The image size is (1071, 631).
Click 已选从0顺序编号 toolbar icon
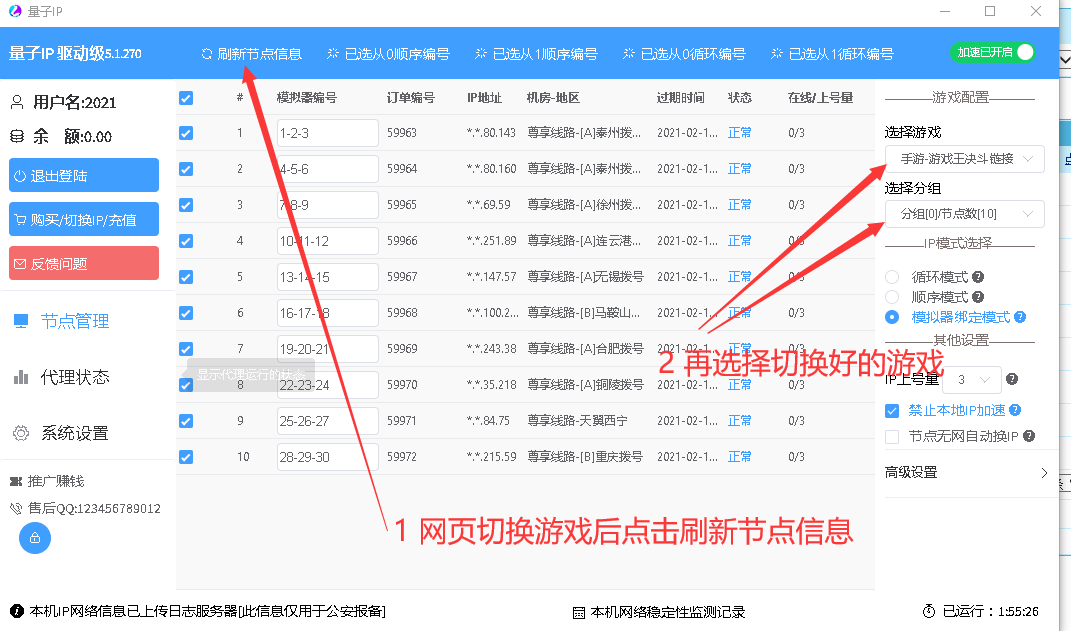[x=333, y=54]
